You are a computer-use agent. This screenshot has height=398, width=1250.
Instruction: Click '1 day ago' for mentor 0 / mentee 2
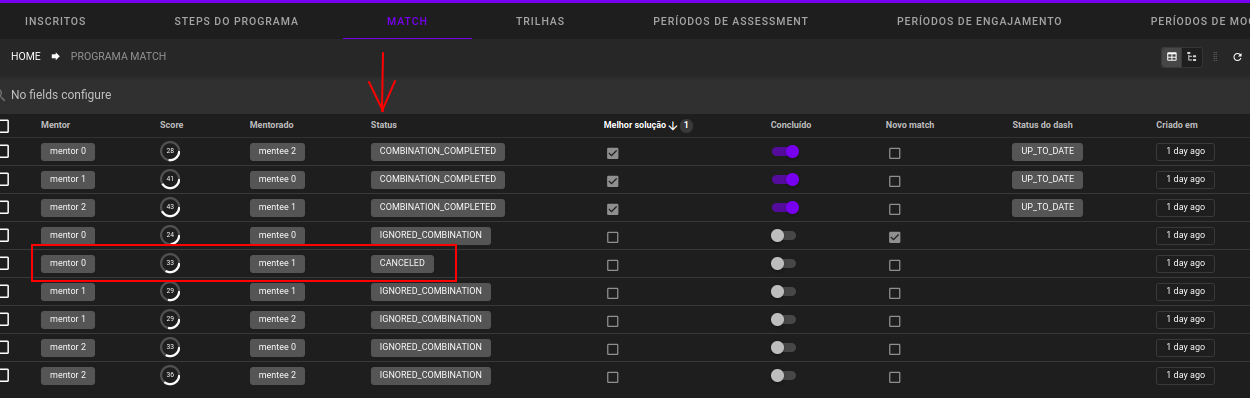click(1185, 151)
